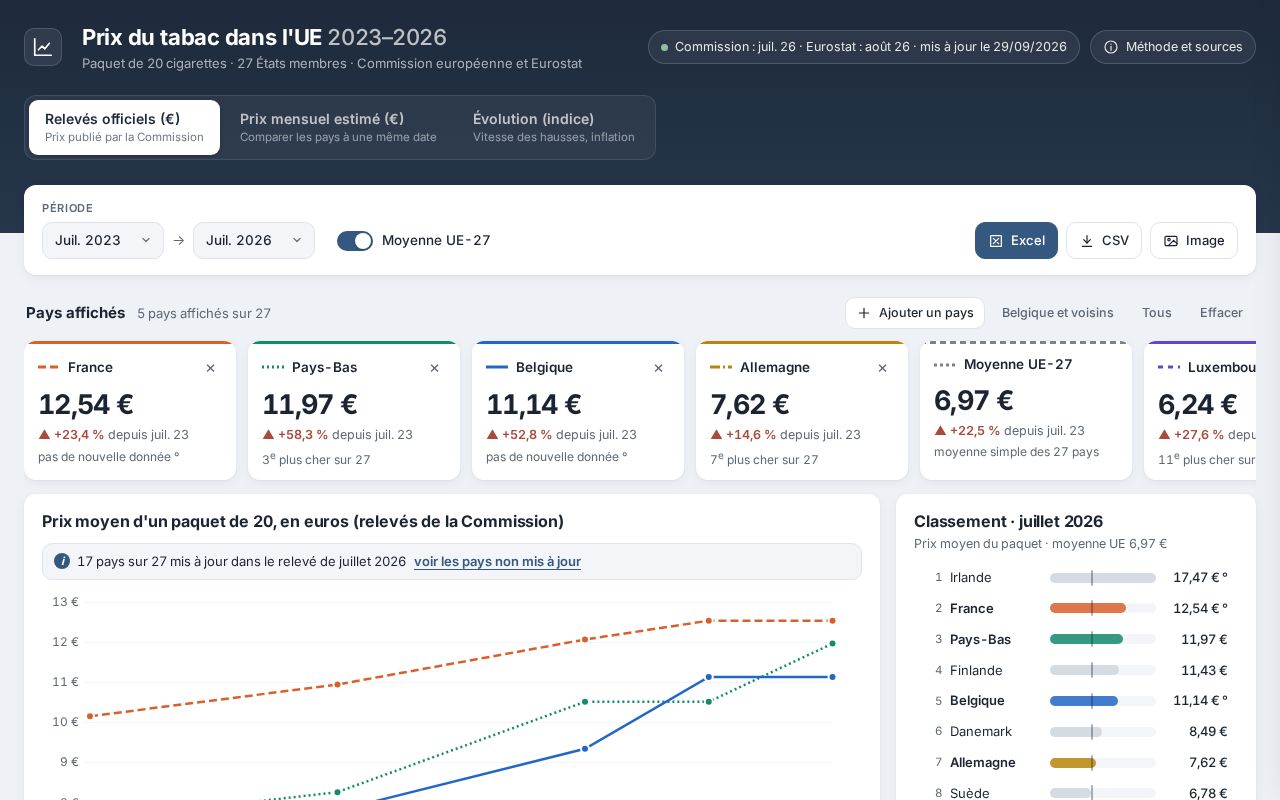The width and height of the screenshot is (1280, 800).
Task: Close the Belgique country card
Action: coord(658,368)
